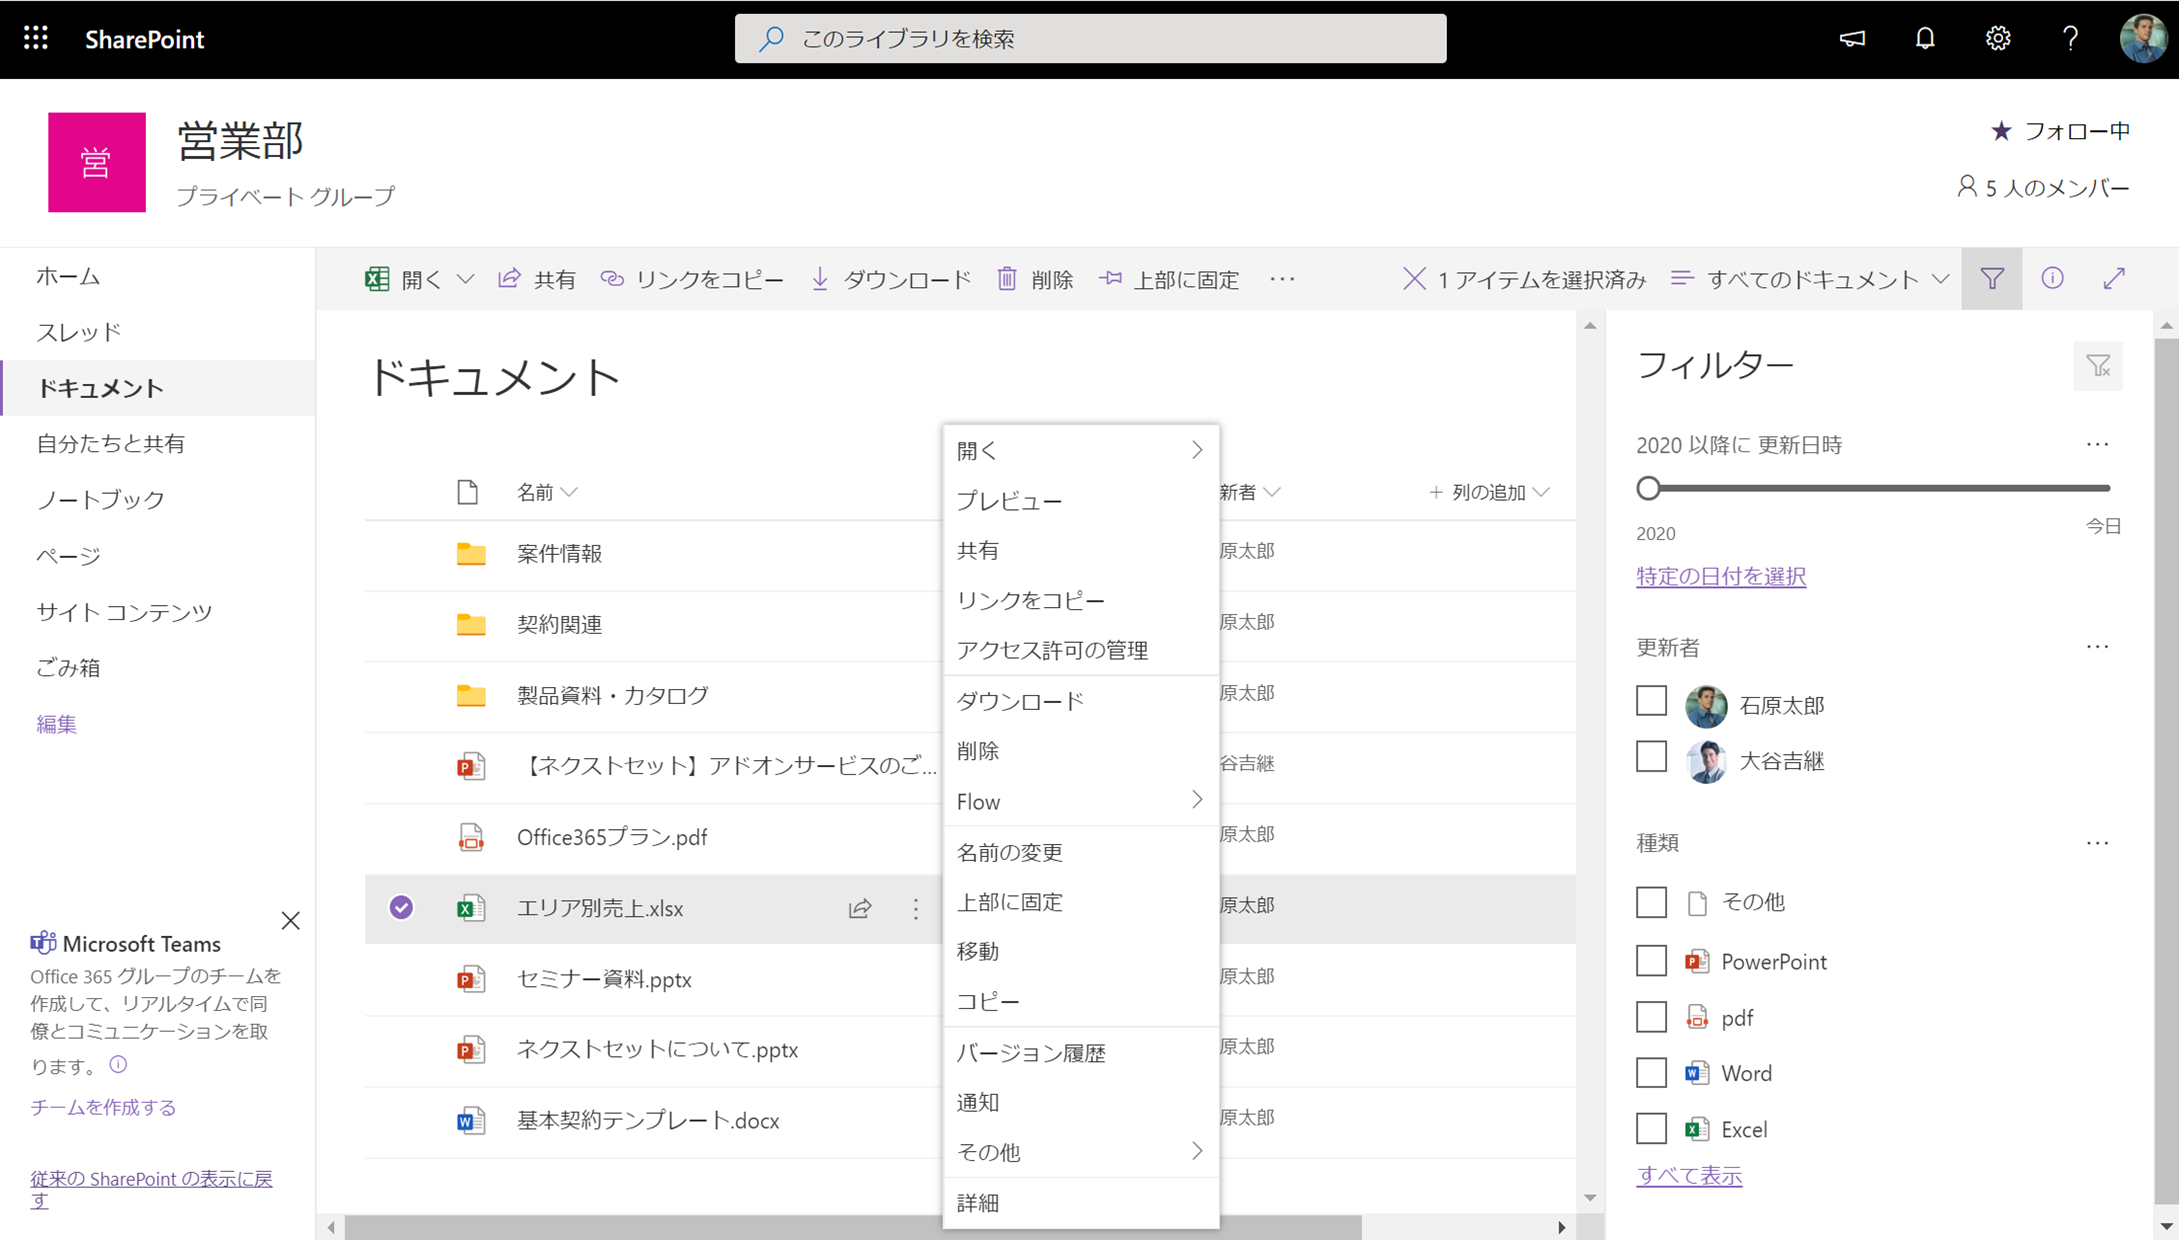Click the 営業部 site logo tile
The image size is (2179, 1240).
(97, 162)
